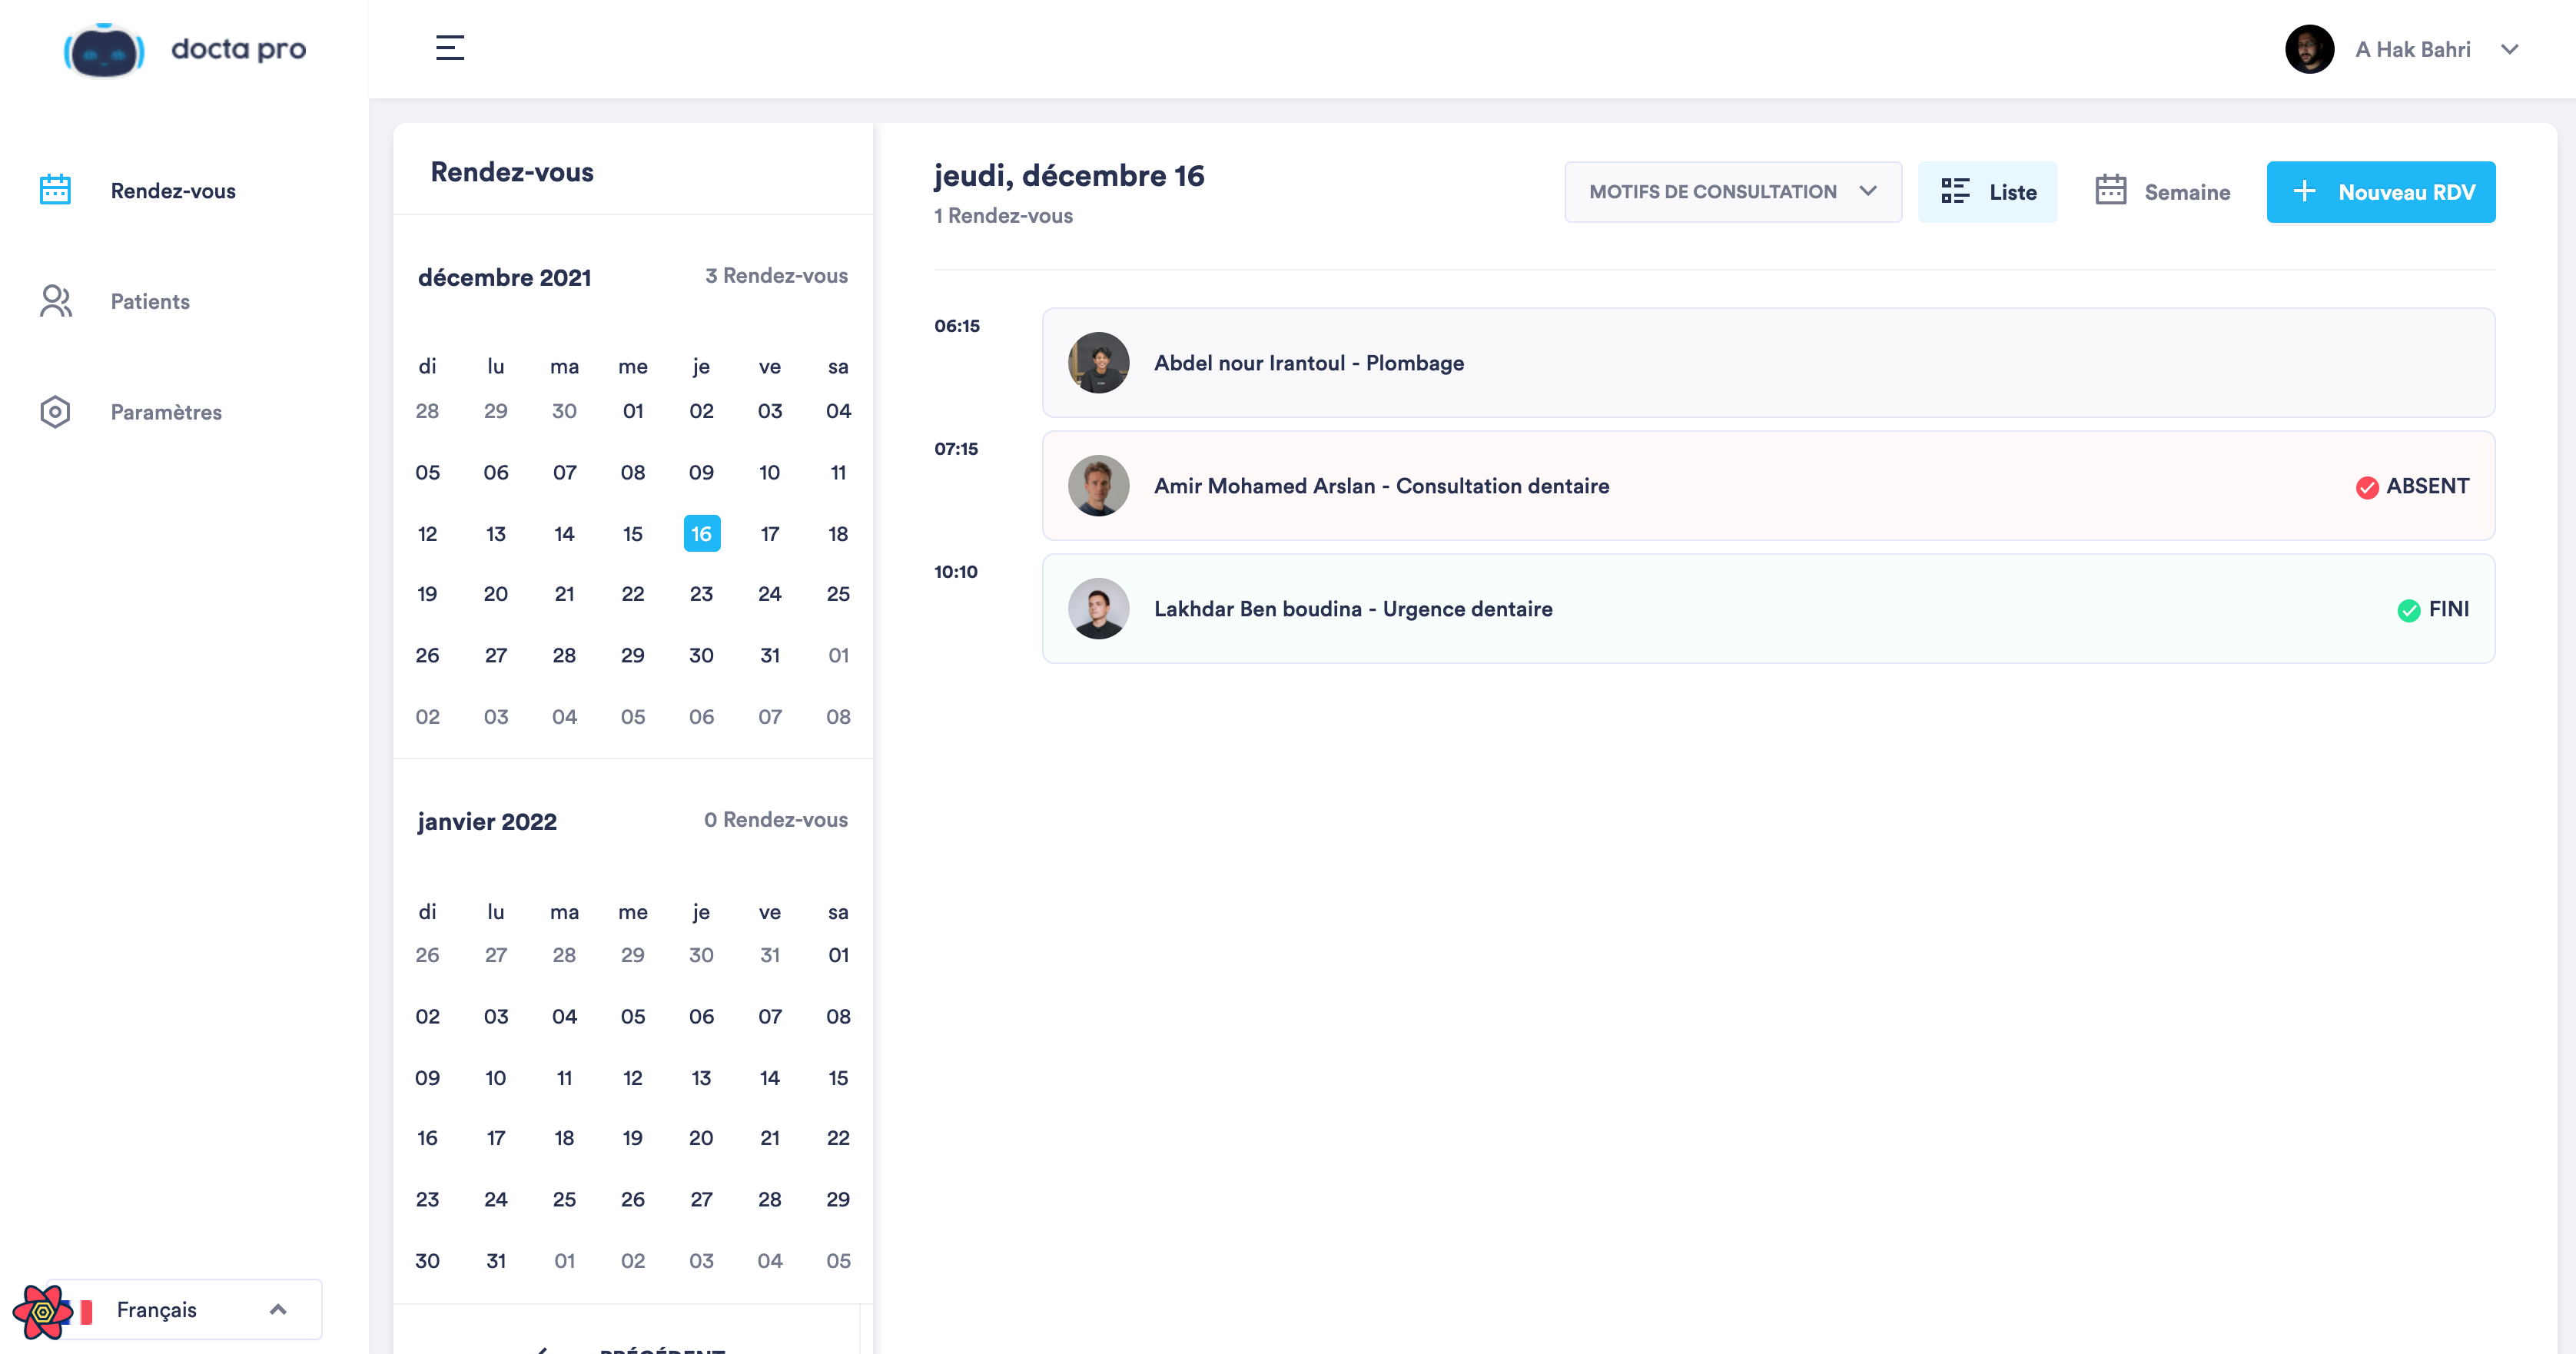This screenshot has width=2576, height=1354.
Task: Select January 14 in janvier calendar
Action: pos(769,1078)
